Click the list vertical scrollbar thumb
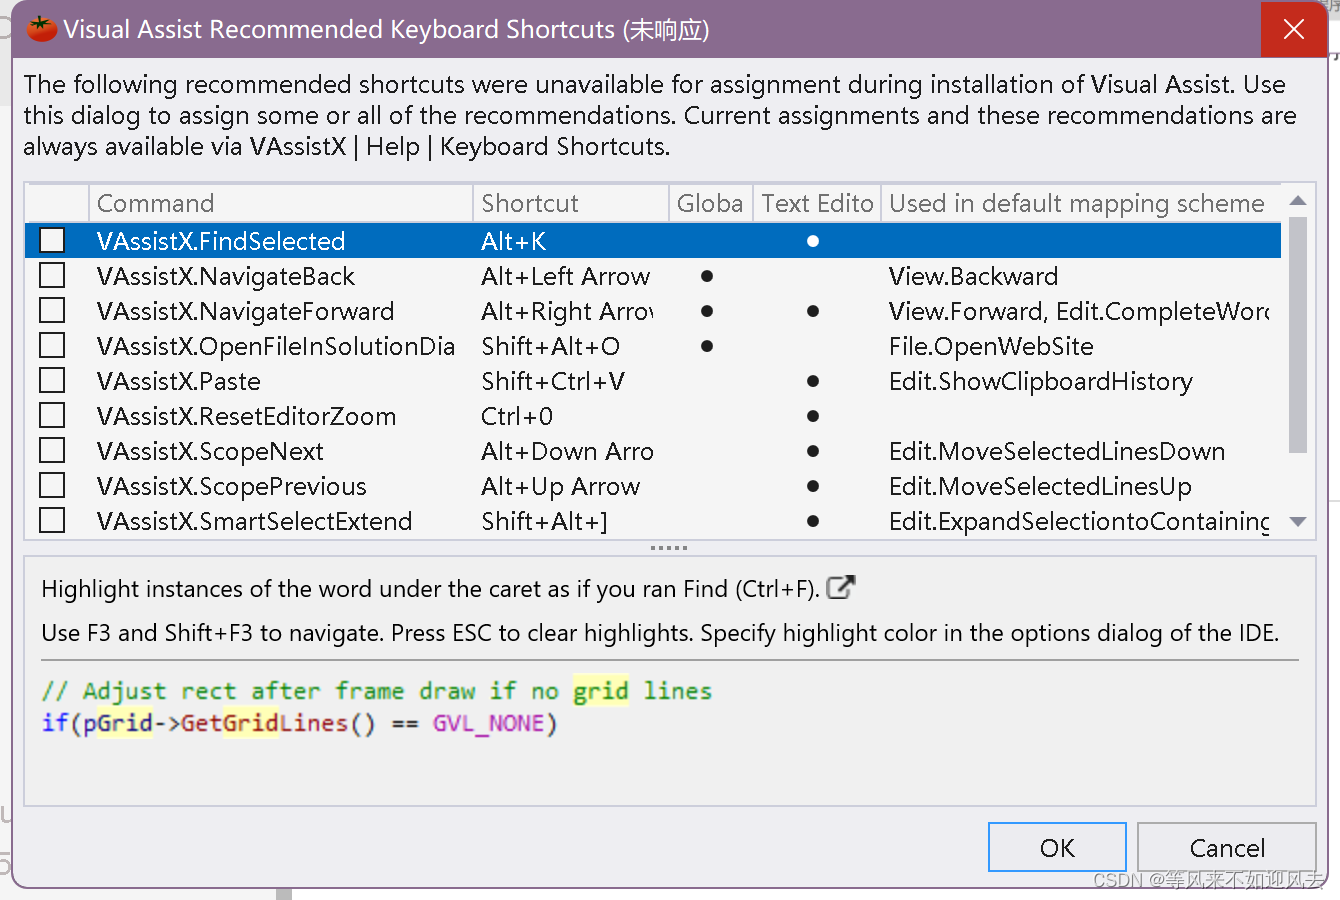 point(1298,335)
